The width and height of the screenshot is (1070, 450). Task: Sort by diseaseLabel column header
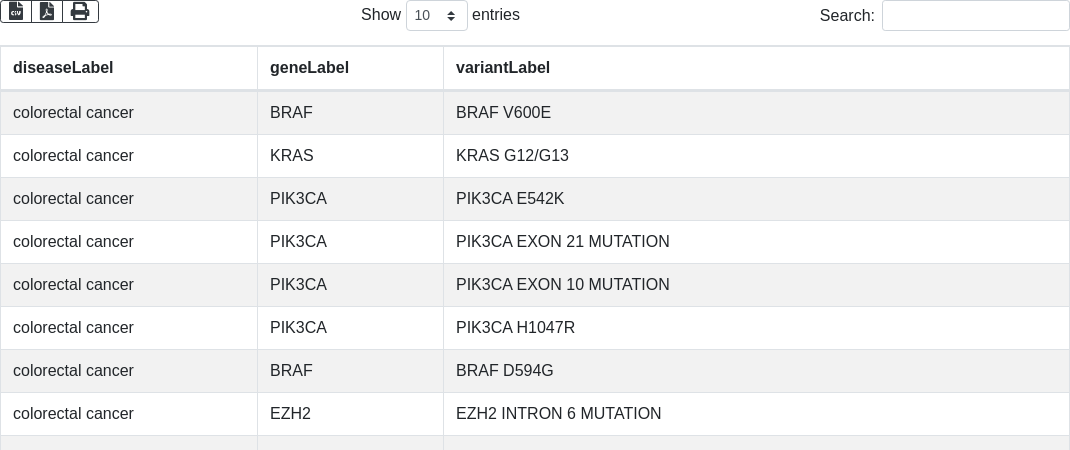[x=129, y=68]
